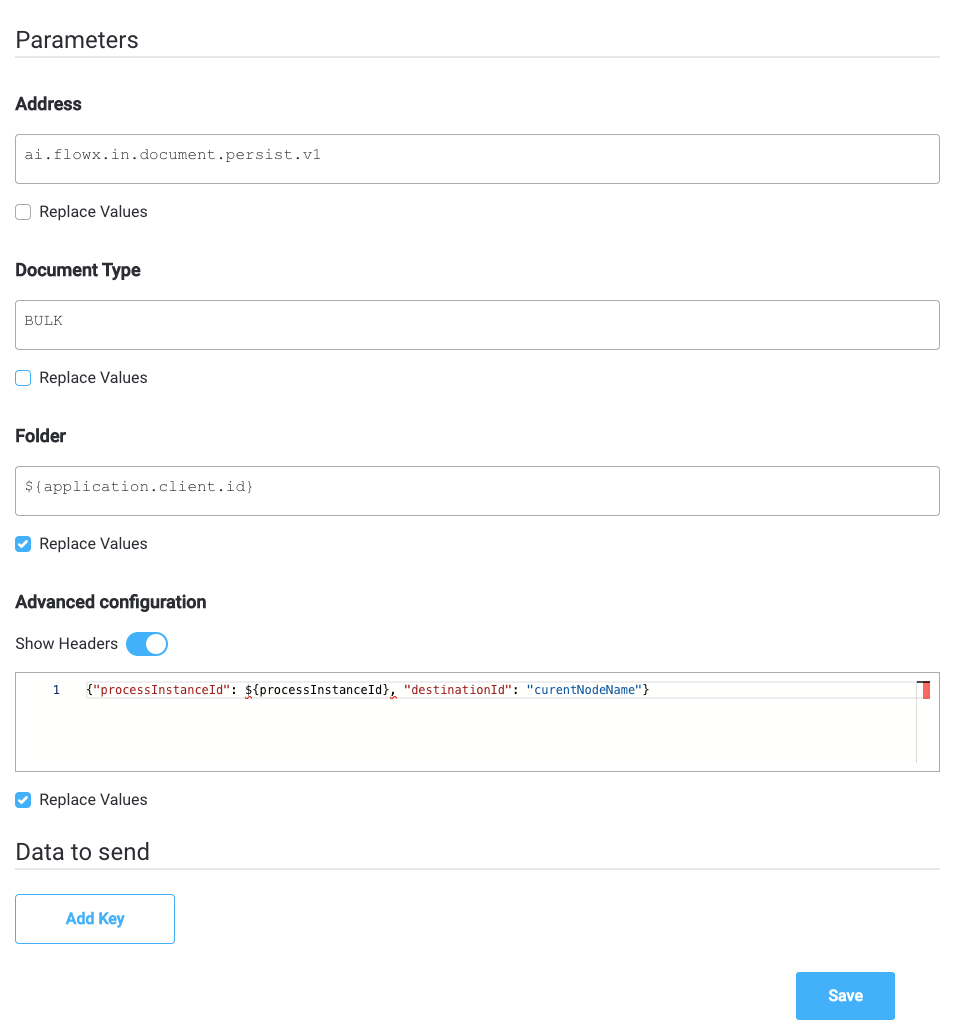Click the Folder field with application.client.id
Image resolution: width=964 pixels, height=1036 pixels.
(477, 491)
